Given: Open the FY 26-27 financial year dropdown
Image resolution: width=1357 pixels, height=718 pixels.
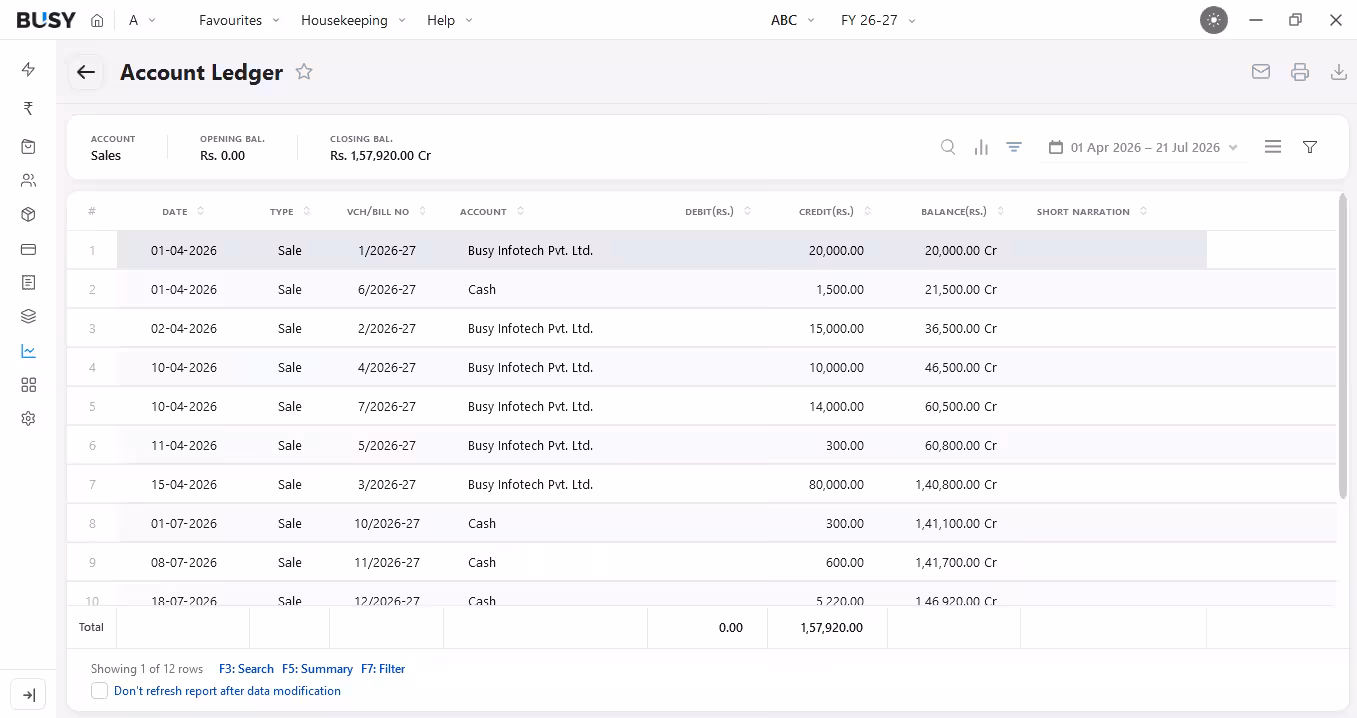Looking at the screenshot, I should coord(878,20).
